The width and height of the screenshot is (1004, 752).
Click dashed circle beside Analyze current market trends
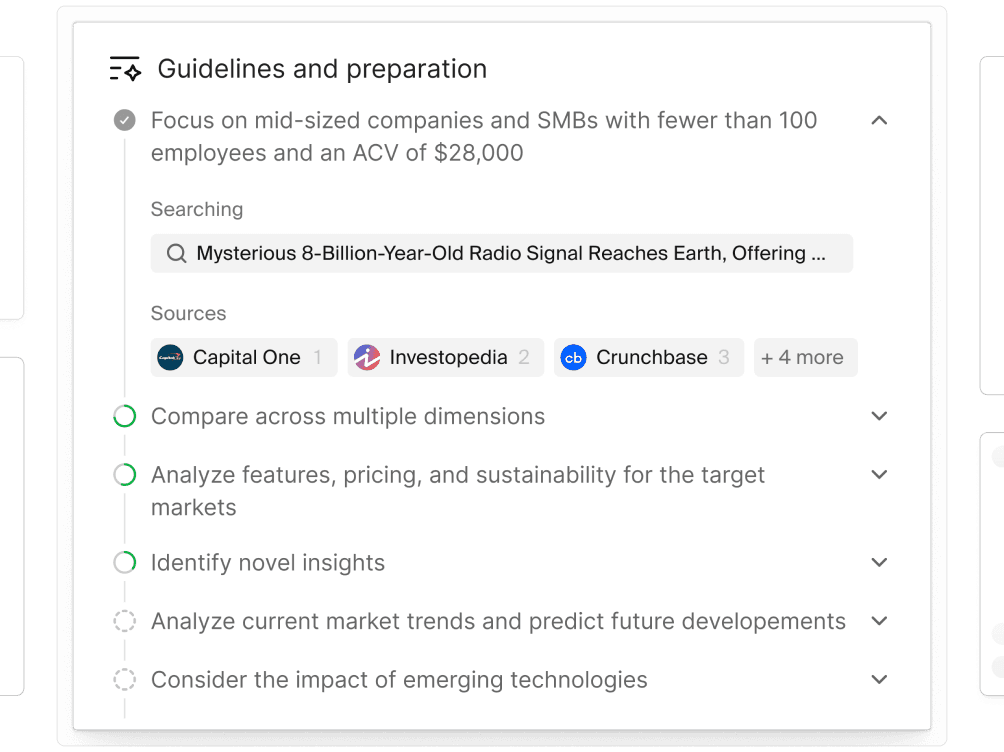point(125,621)
